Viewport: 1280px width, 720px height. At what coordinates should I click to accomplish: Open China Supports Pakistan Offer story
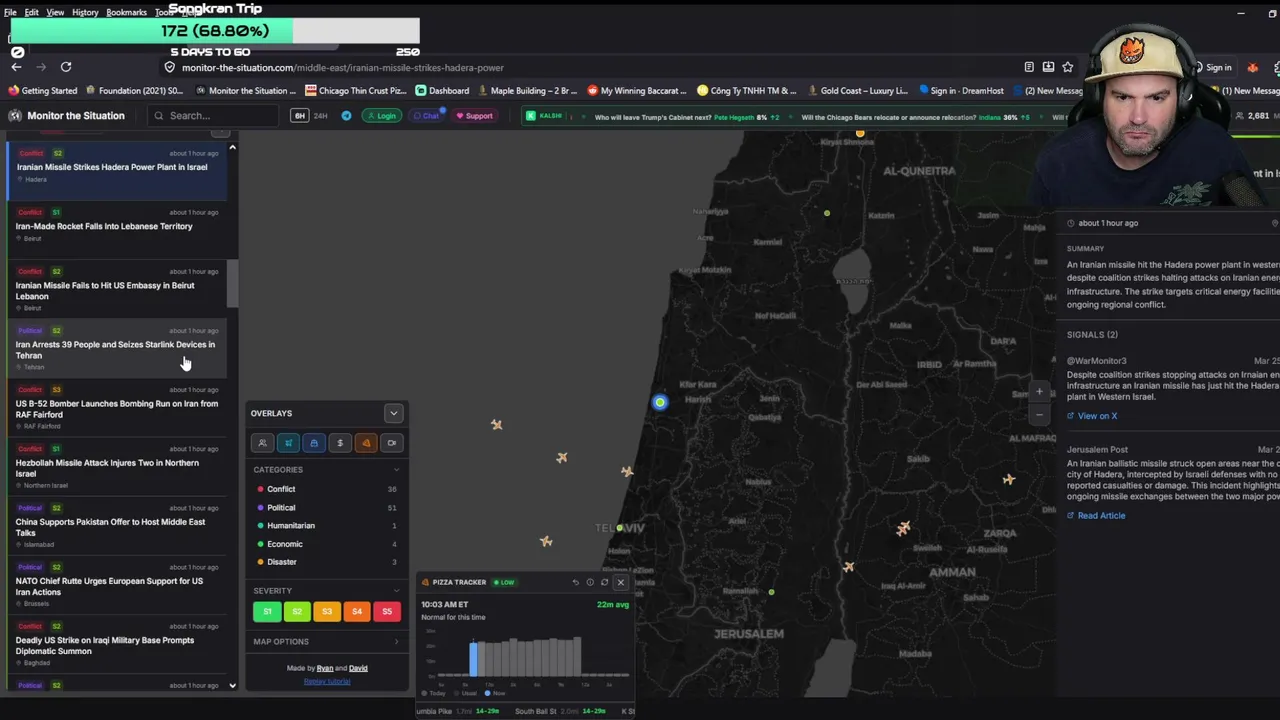(117, 526)
